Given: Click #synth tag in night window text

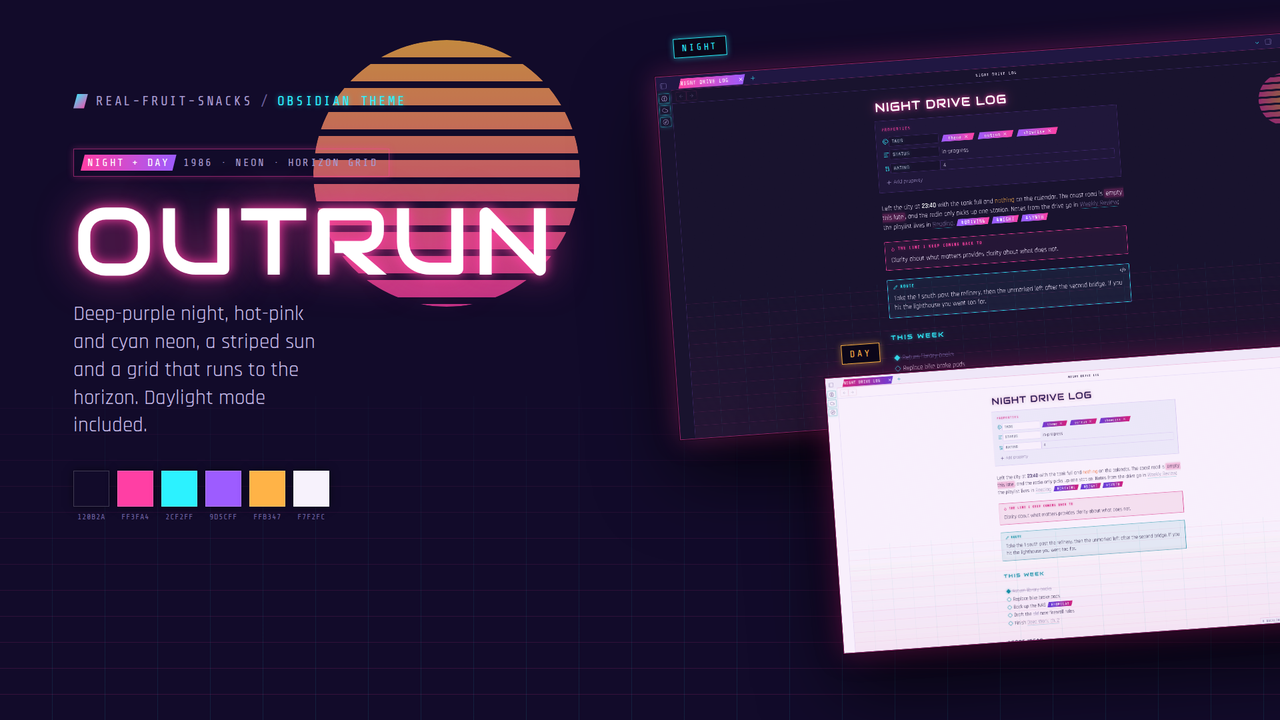Looking at the screenshot, I should point(1034,217).
